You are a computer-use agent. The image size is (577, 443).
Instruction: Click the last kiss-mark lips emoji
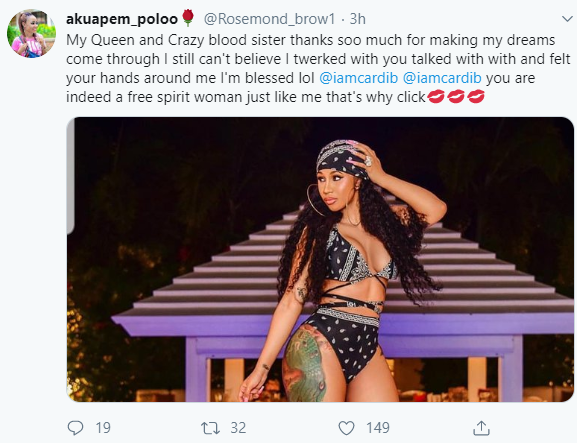click(476, 97)
